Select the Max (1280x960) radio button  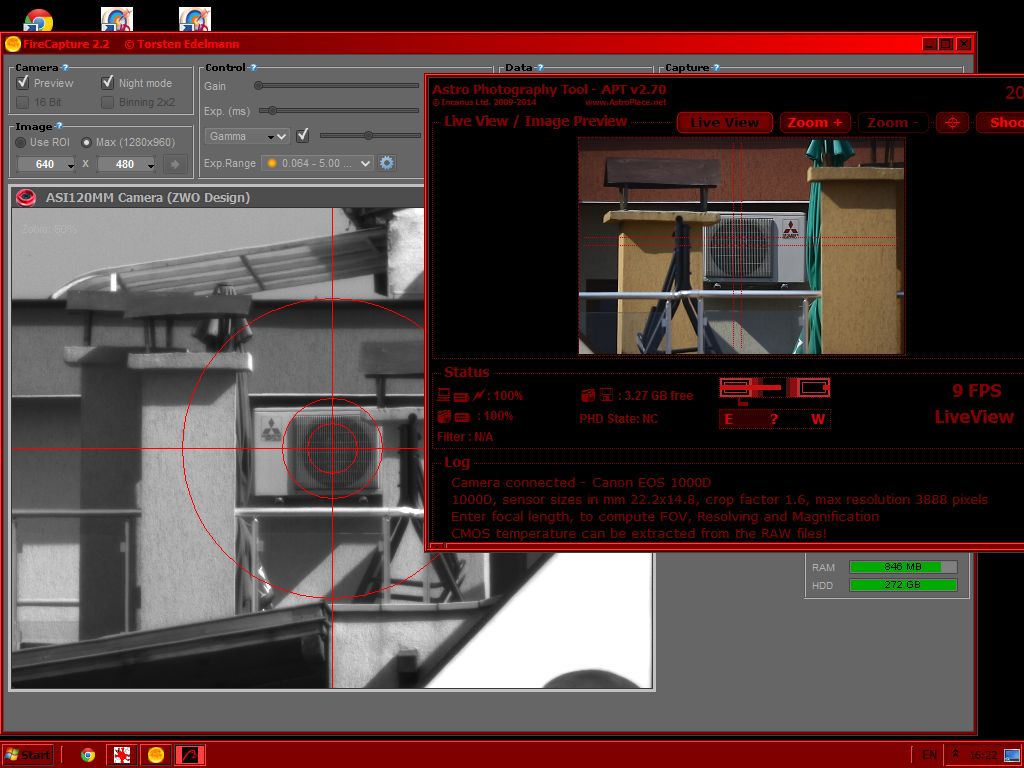point(86,142)
